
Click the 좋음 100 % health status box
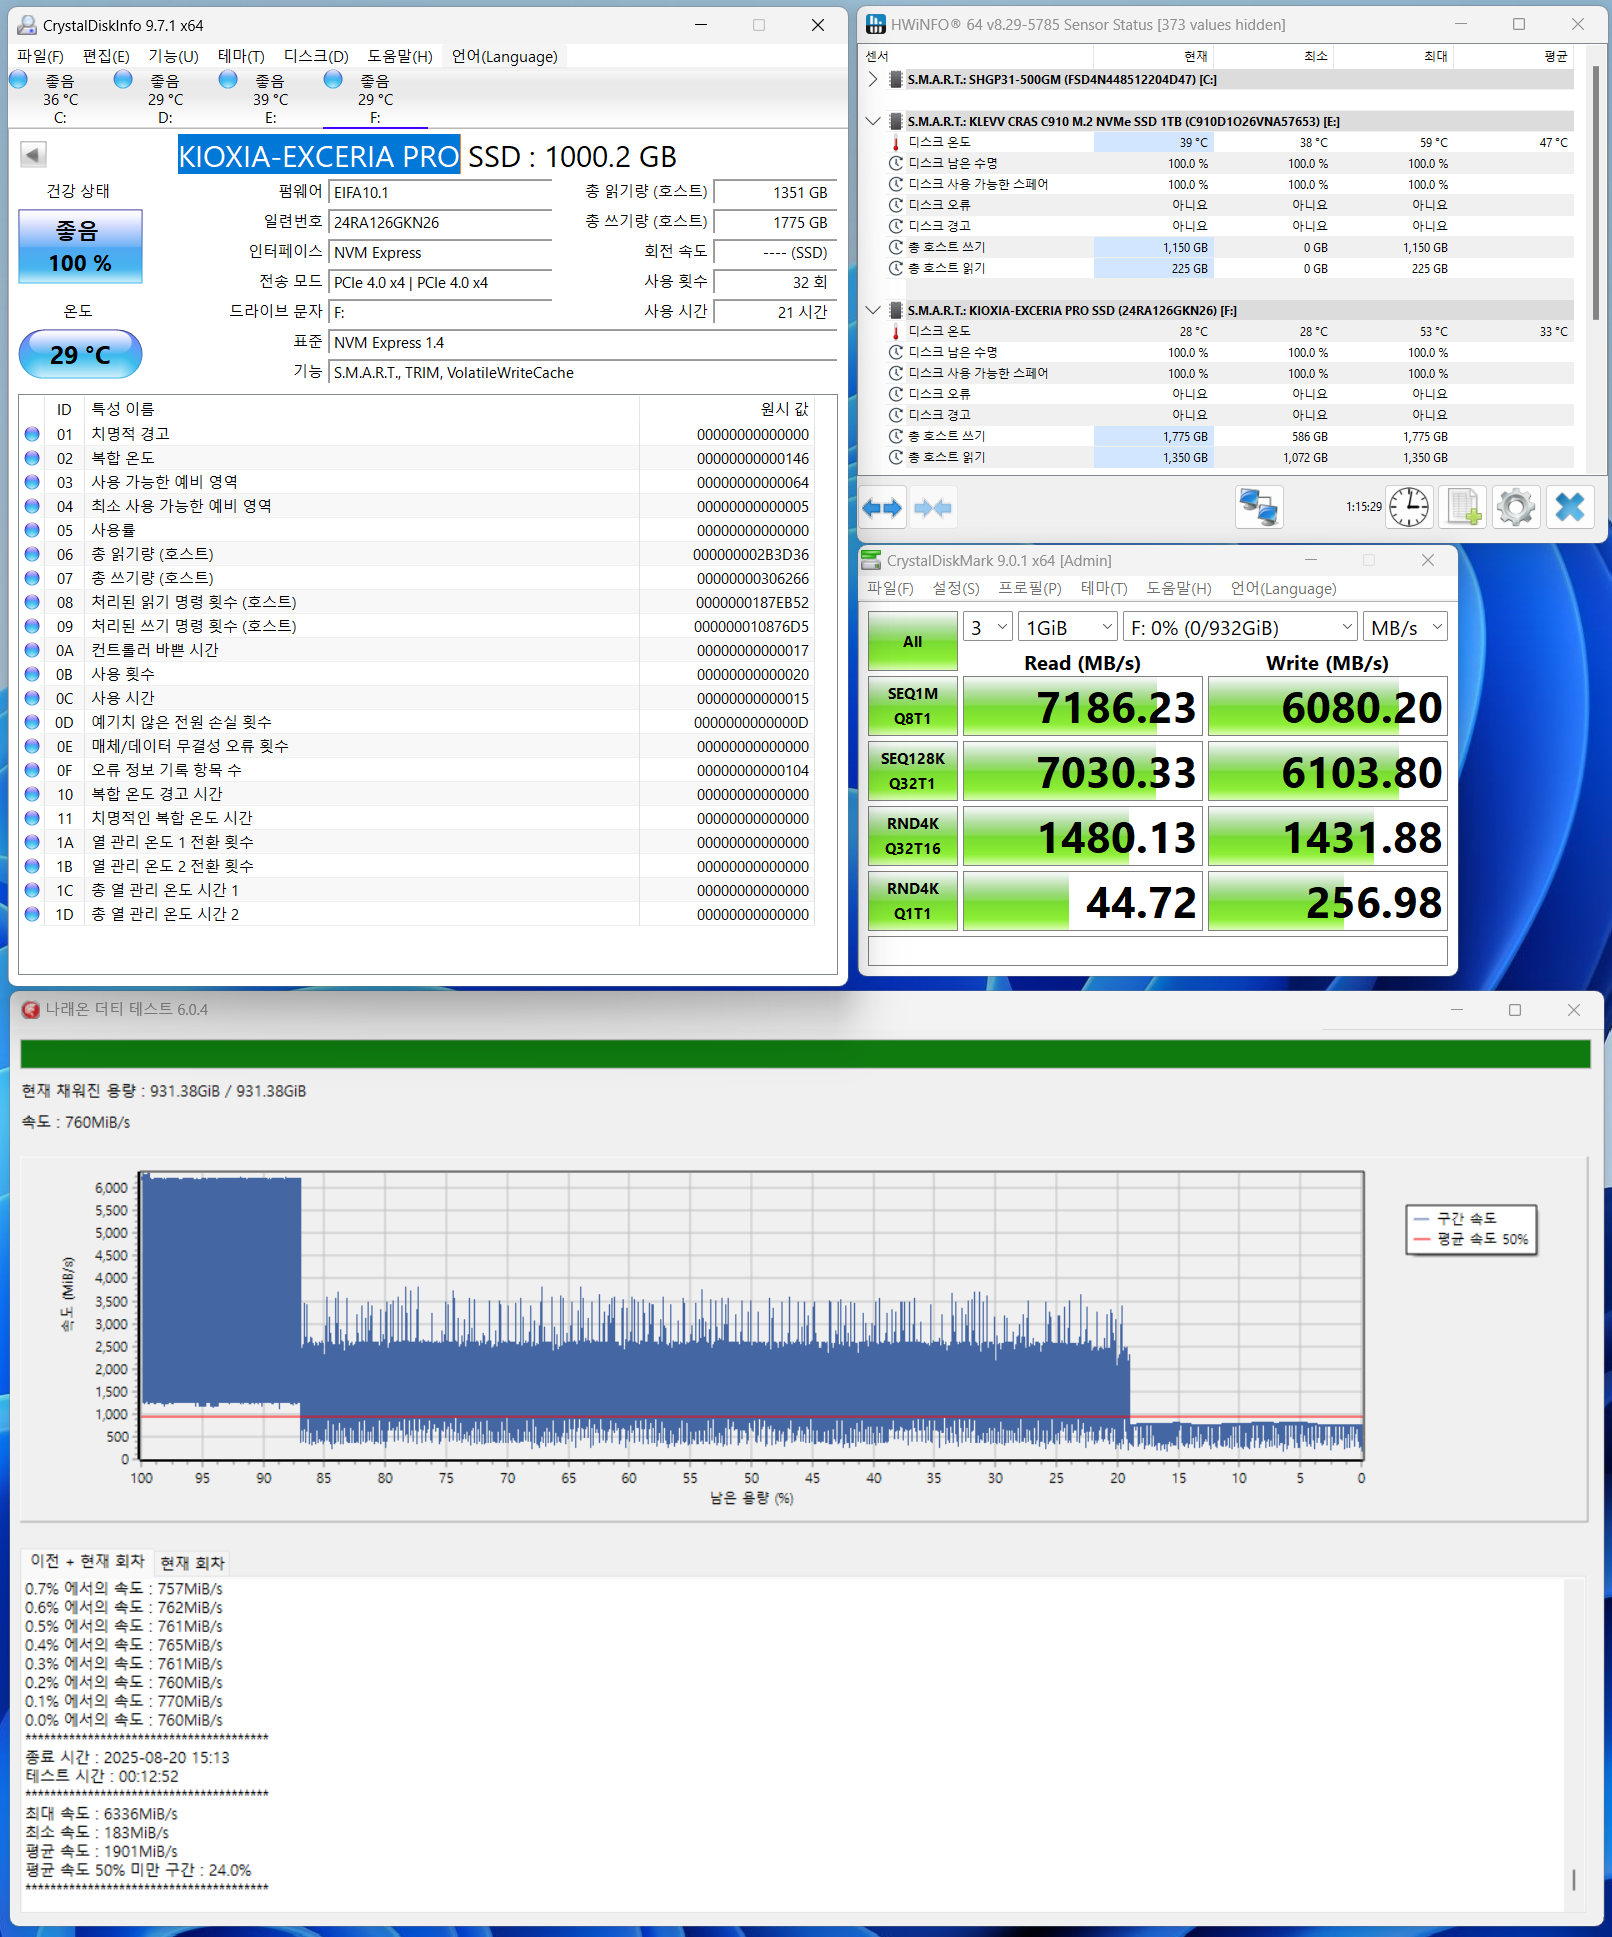tap(80, 247)
